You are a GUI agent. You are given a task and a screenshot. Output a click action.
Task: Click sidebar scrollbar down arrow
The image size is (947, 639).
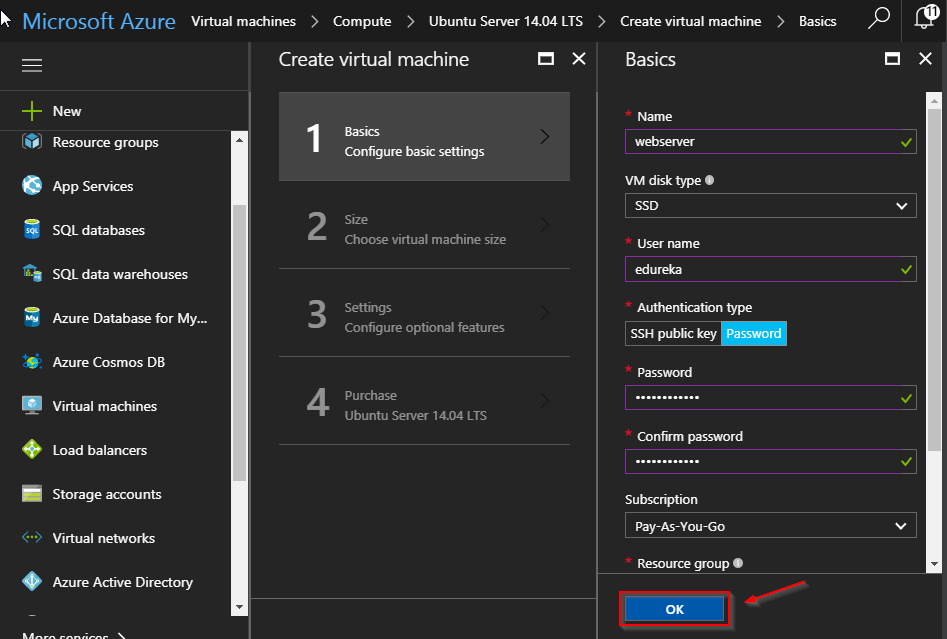point(239,607)
